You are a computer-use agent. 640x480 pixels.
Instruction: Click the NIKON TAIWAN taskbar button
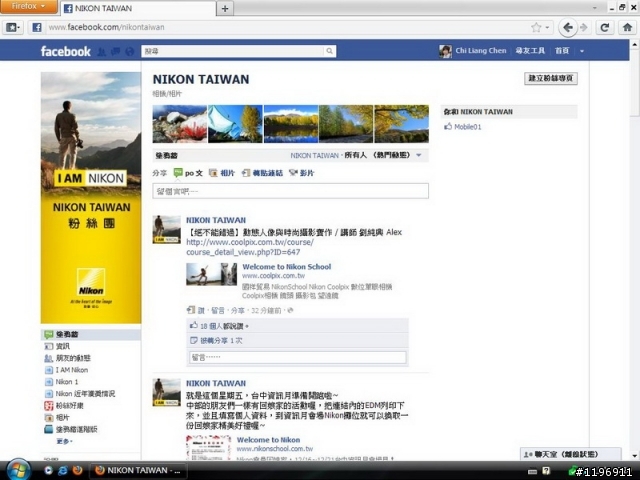coord(138,471)
